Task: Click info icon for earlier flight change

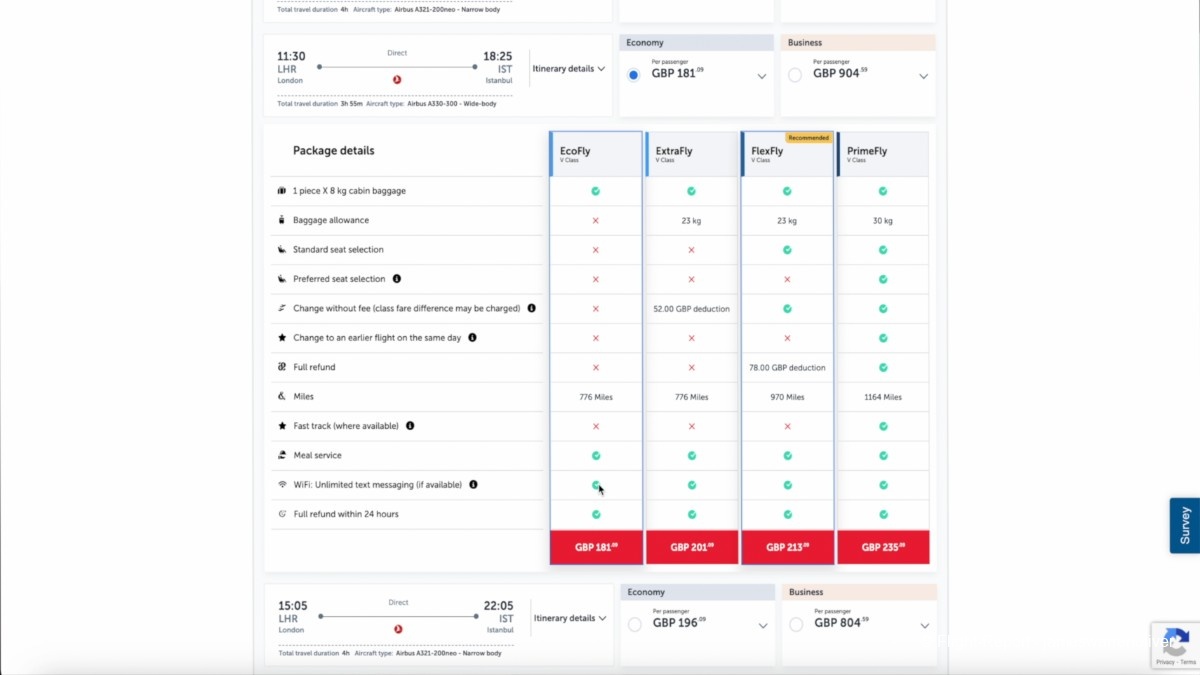Action: (472, 338)
